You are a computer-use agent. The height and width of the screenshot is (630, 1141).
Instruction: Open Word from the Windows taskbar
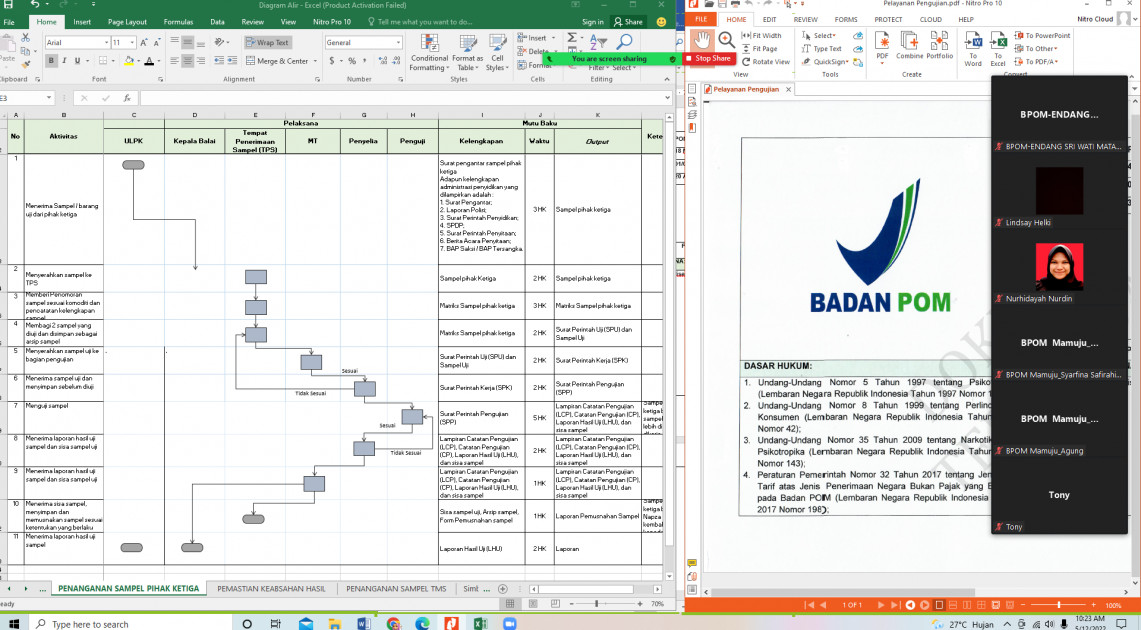[364, 623]
